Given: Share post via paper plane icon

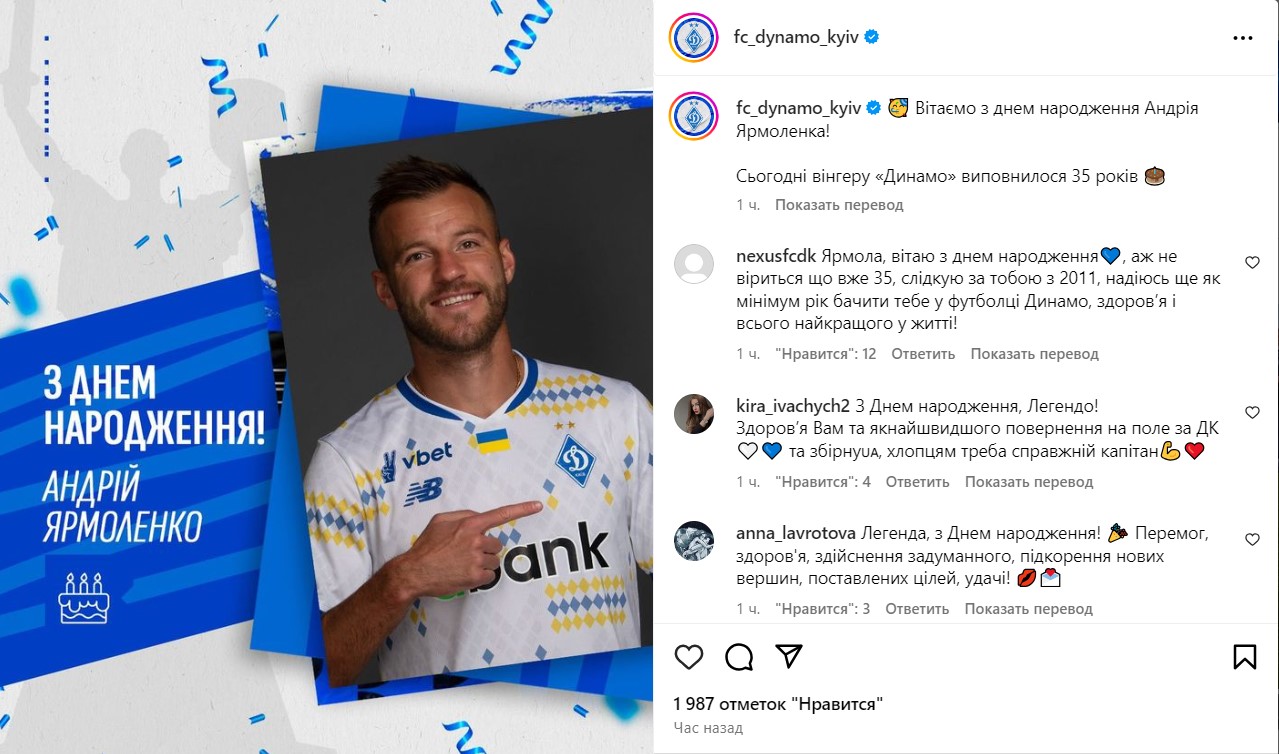Looking at the screenshot, I should pyautogui.click(x=790, y=656).
